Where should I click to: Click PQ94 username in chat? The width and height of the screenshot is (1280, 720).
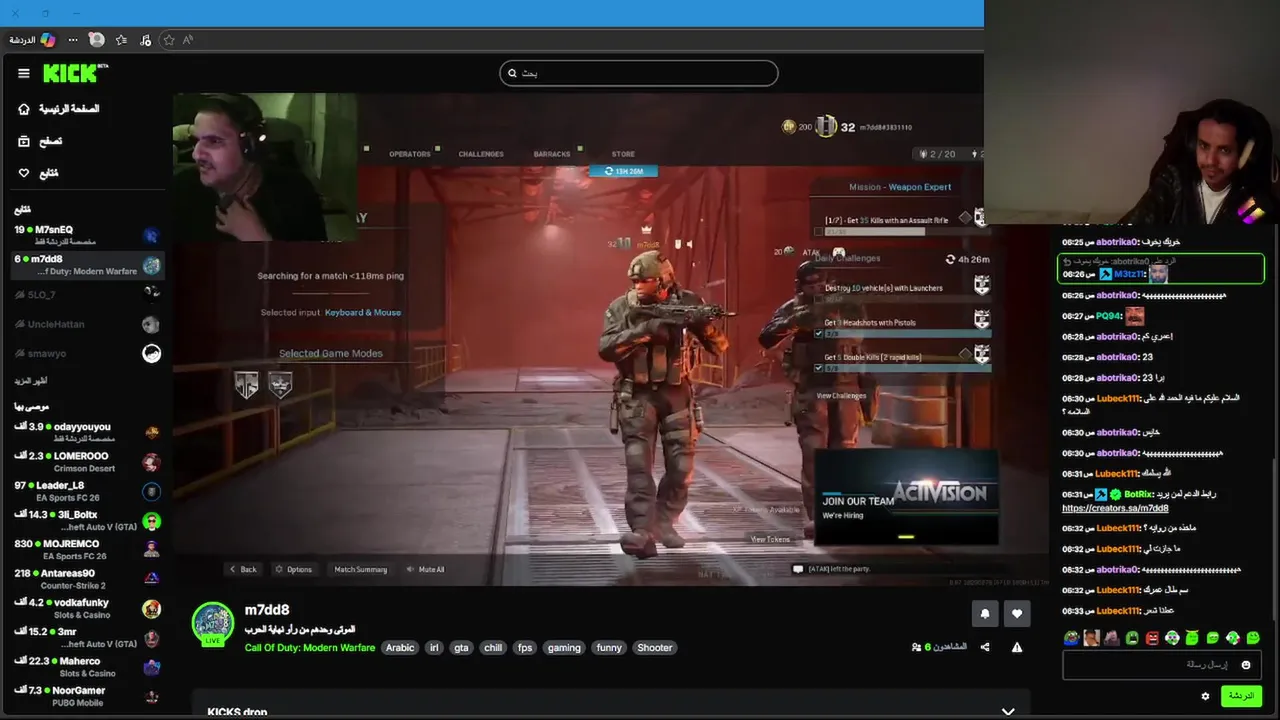[x=1108, y=316]
